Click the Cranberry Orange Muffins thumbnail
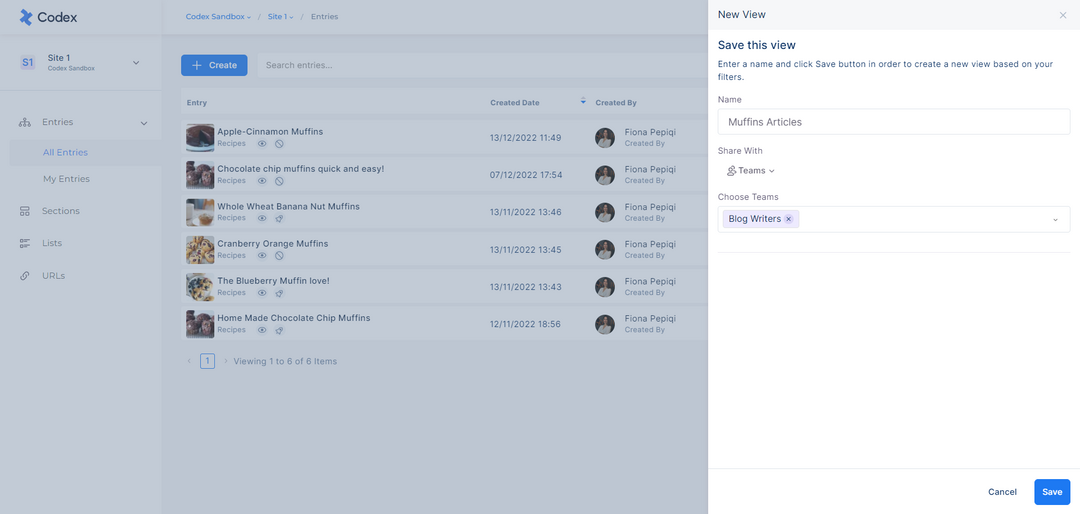This screenshot has width=1080, height=514. [200, 249]
